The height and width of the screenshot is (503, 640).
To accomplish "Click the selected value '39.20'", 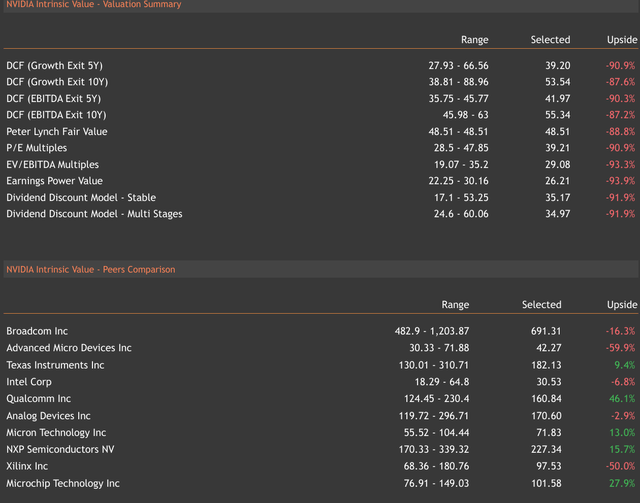I will click(558, 66).
